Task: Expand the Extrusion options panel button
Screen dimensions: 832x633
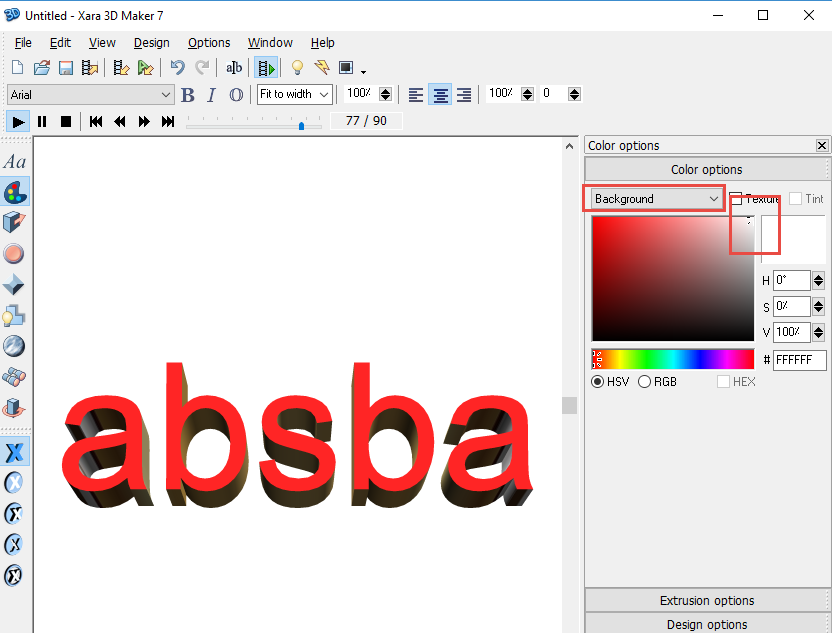Action: click(707, 601)
